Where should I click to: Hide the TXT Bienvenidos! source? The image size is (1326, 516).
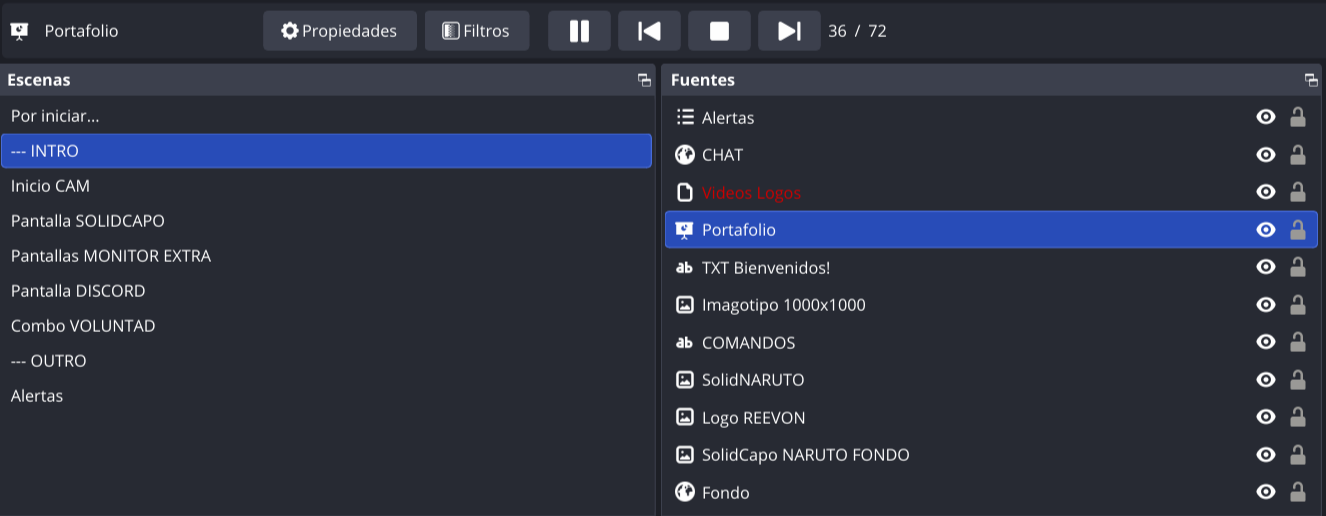[1266, 267]
